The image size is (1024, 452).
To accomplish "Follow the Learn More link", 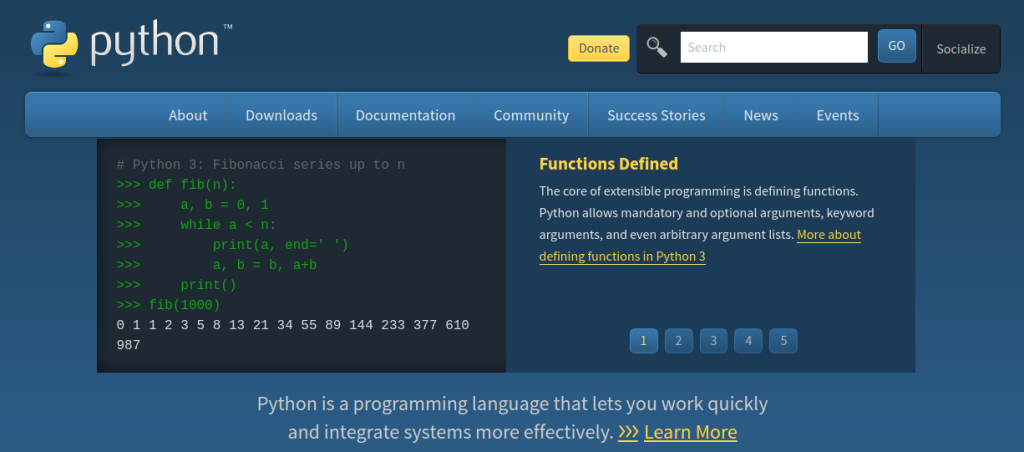I will coord(690,432).
